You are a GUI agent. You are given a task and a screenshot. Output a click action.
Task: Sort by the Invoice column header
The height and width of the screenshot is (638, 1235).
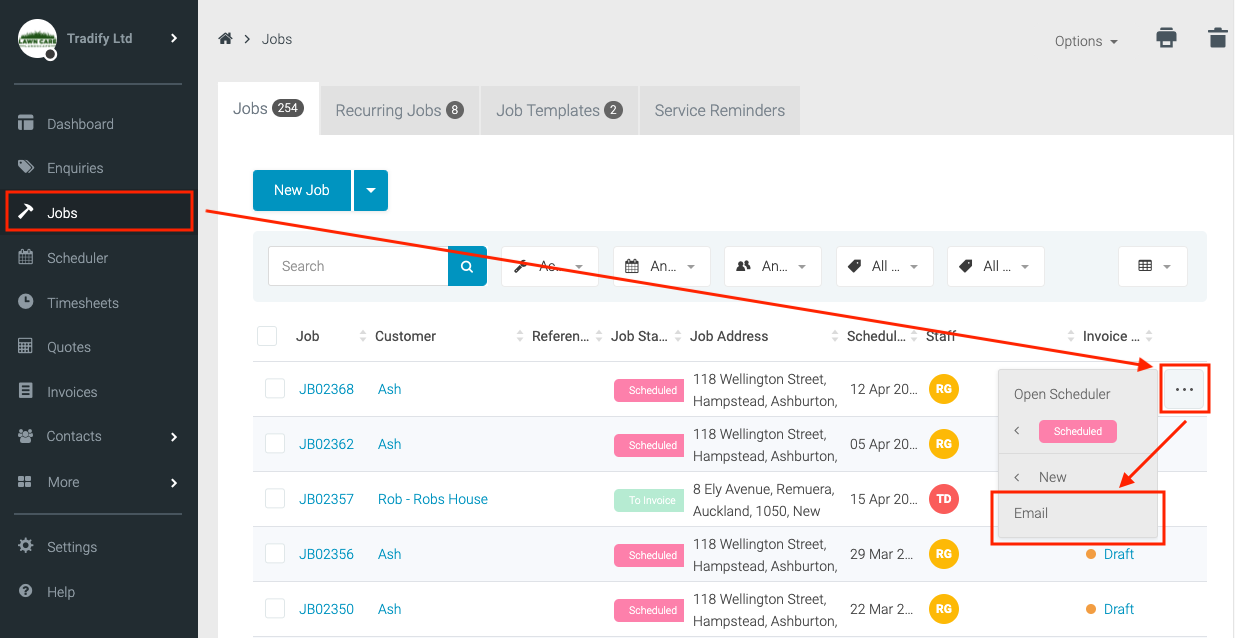(1110, 336)
